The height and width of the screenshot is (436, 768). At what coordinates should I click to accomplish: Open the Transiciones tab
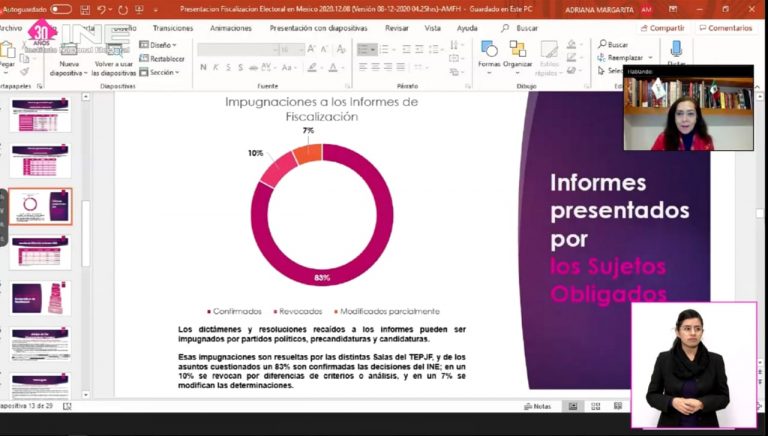pos(173,28)
